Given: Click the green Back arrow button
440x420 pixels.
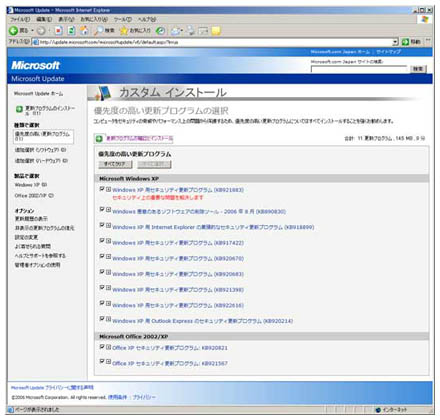Looking at the screenshot, I should [x=13, y=31].
